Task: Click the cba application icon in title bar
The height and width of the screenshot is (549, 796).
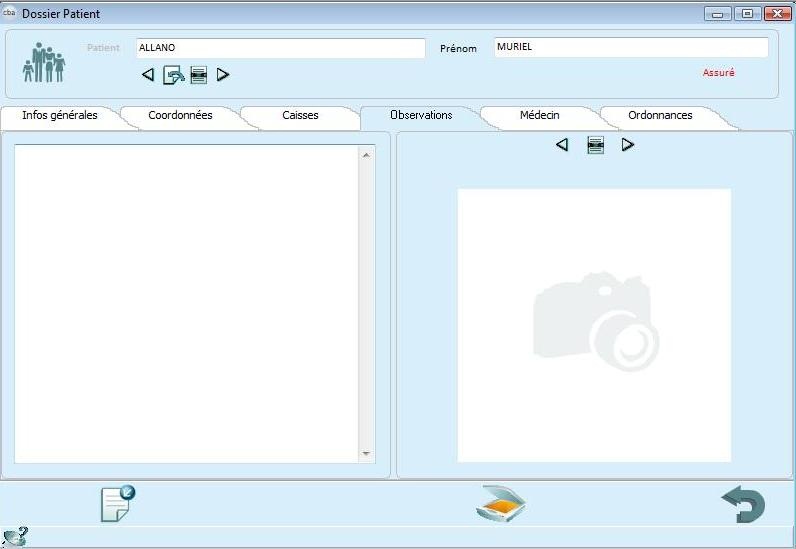Action: (x=9, y=12)
